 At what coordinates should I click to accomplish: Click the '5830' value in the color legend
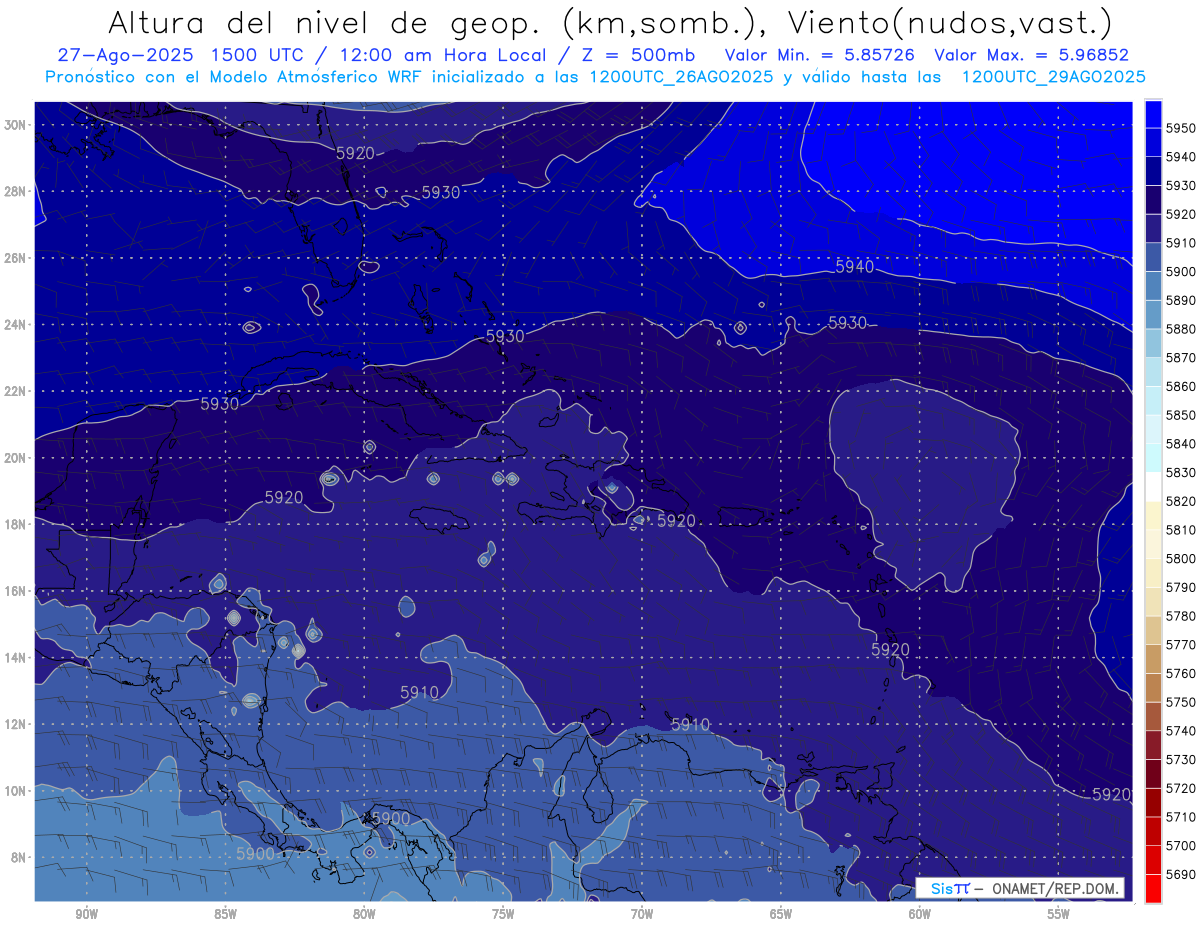click(1181, 472)
